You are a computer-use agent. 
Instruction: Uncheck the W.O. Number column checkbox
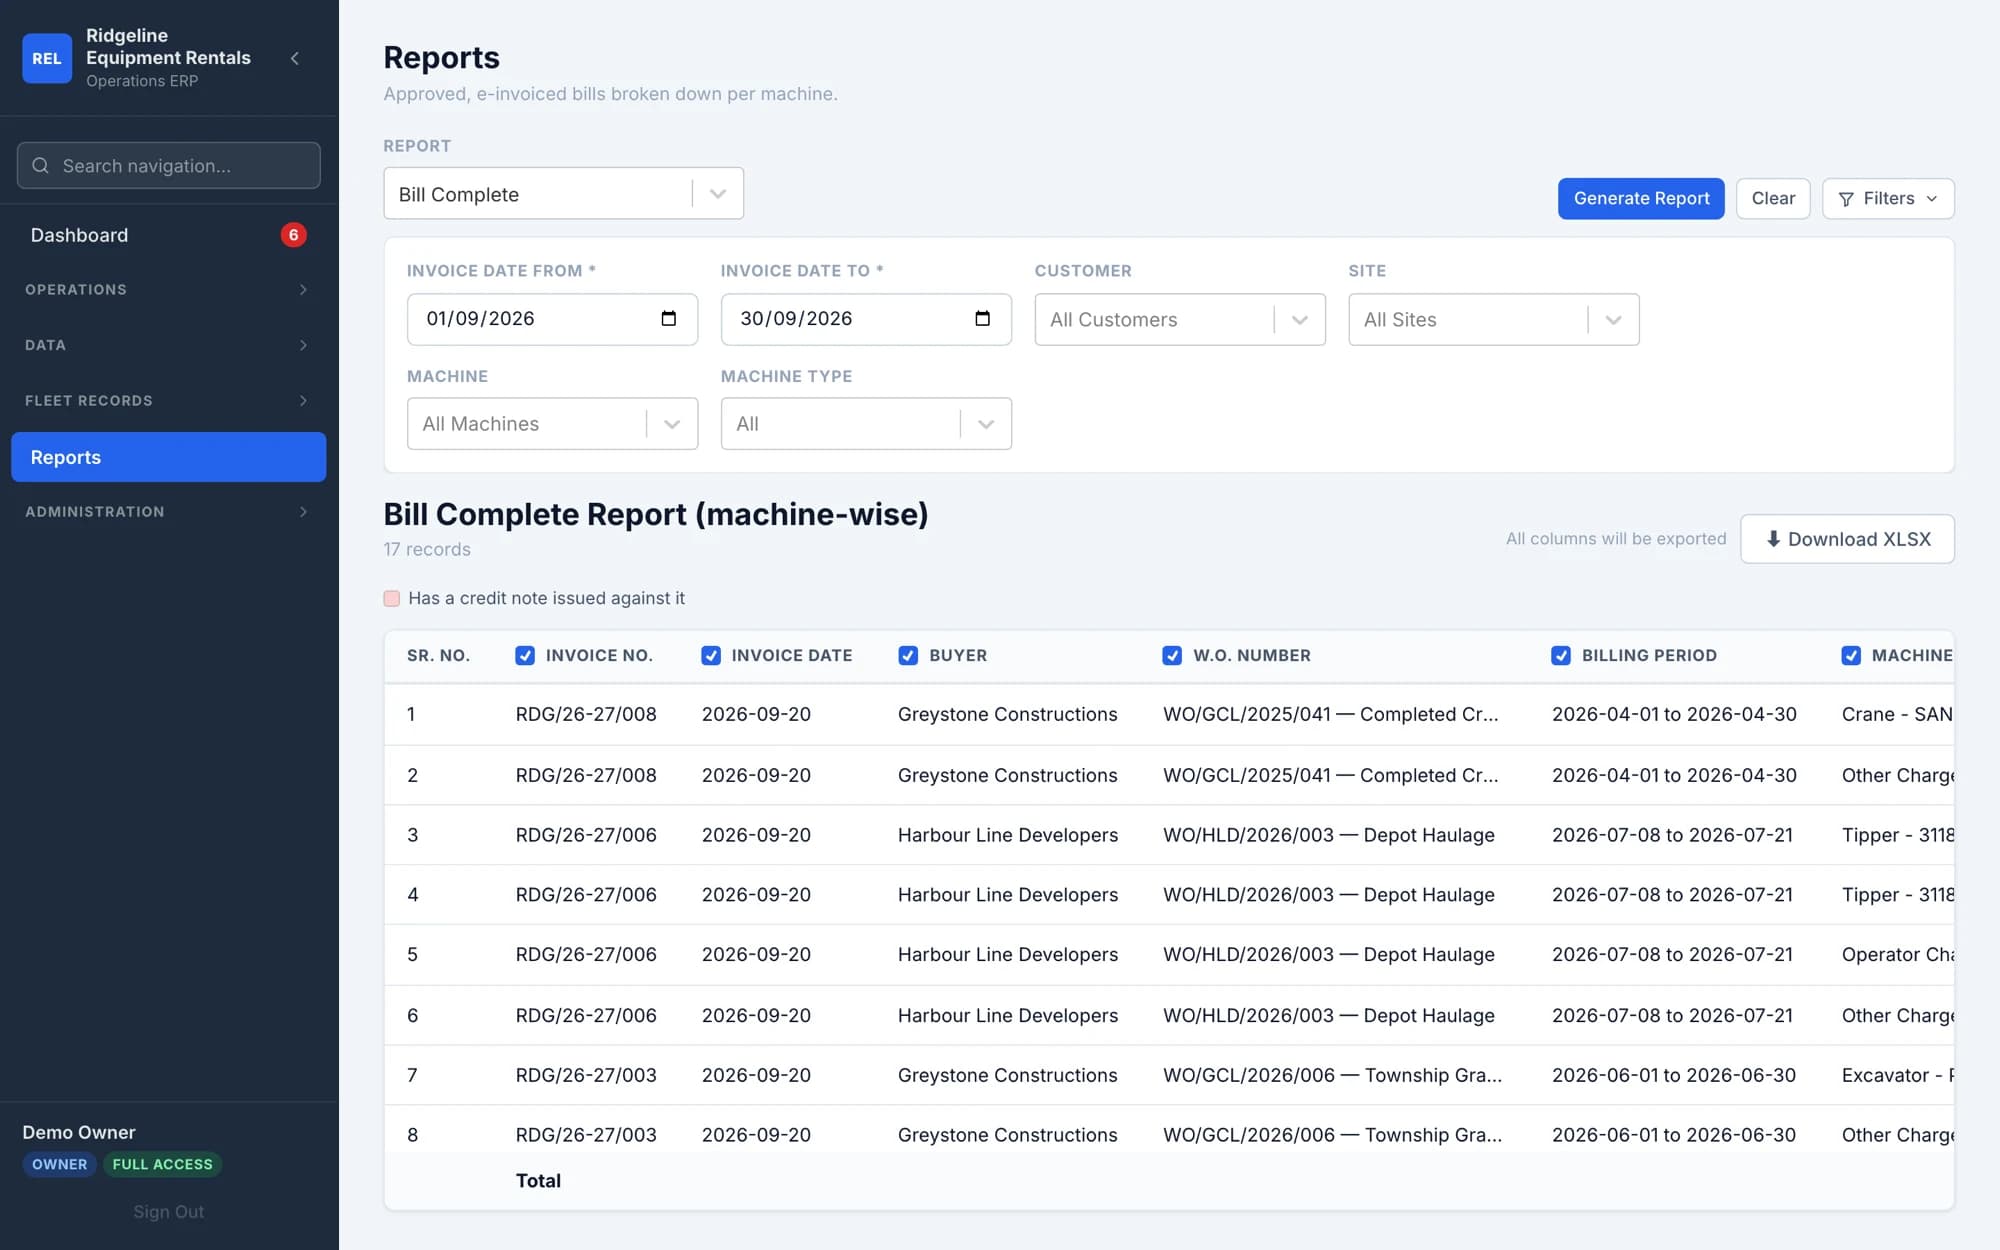1172,656
